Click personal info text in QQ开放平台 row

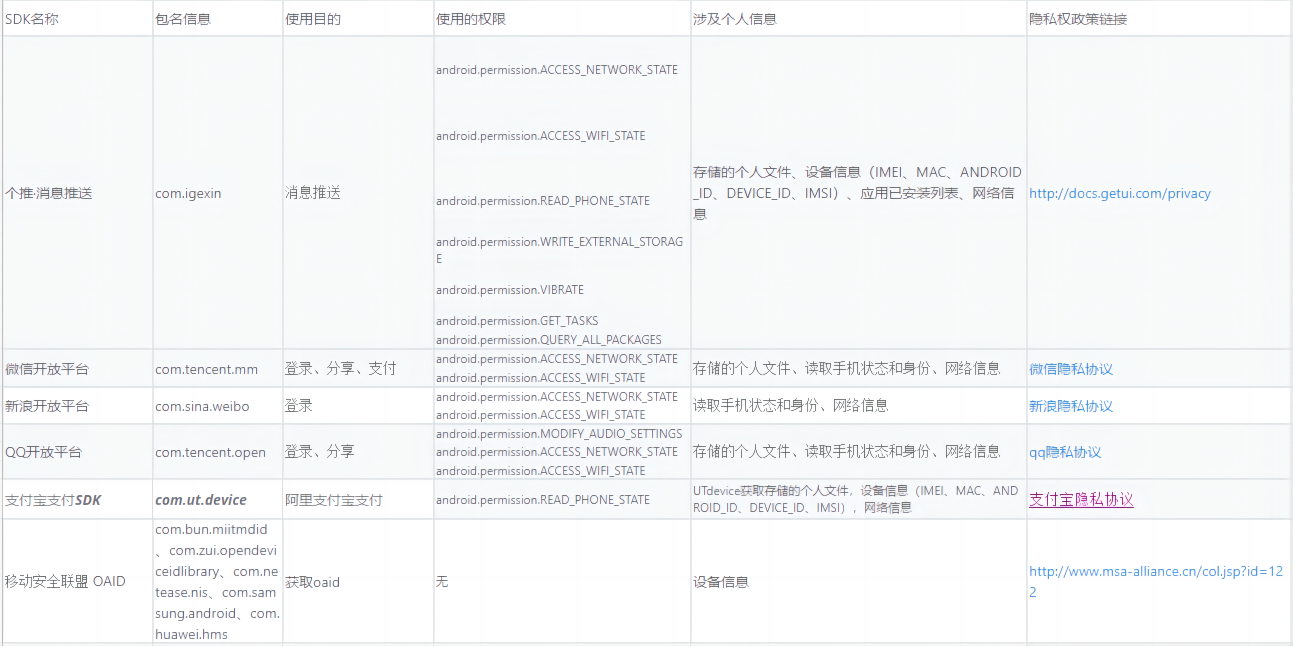pos(847,452)
